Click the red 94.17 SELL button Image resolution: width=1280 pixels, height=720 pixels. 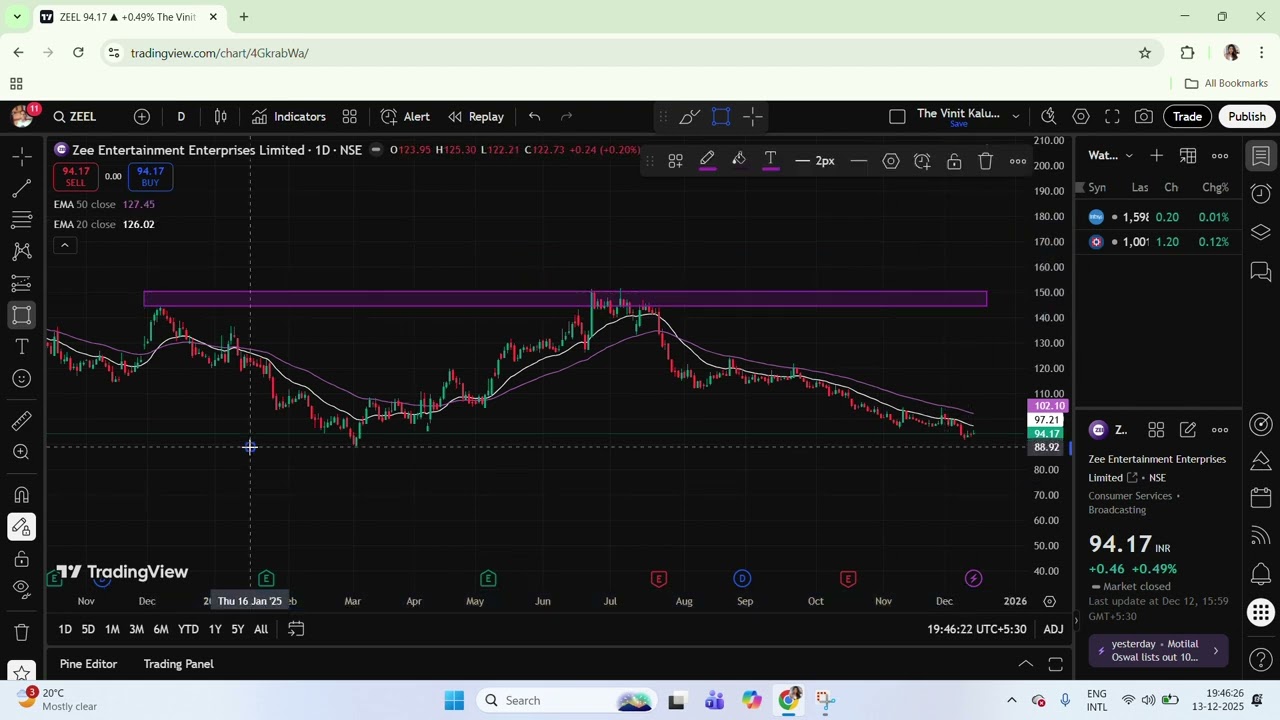[x=75, y=177]
